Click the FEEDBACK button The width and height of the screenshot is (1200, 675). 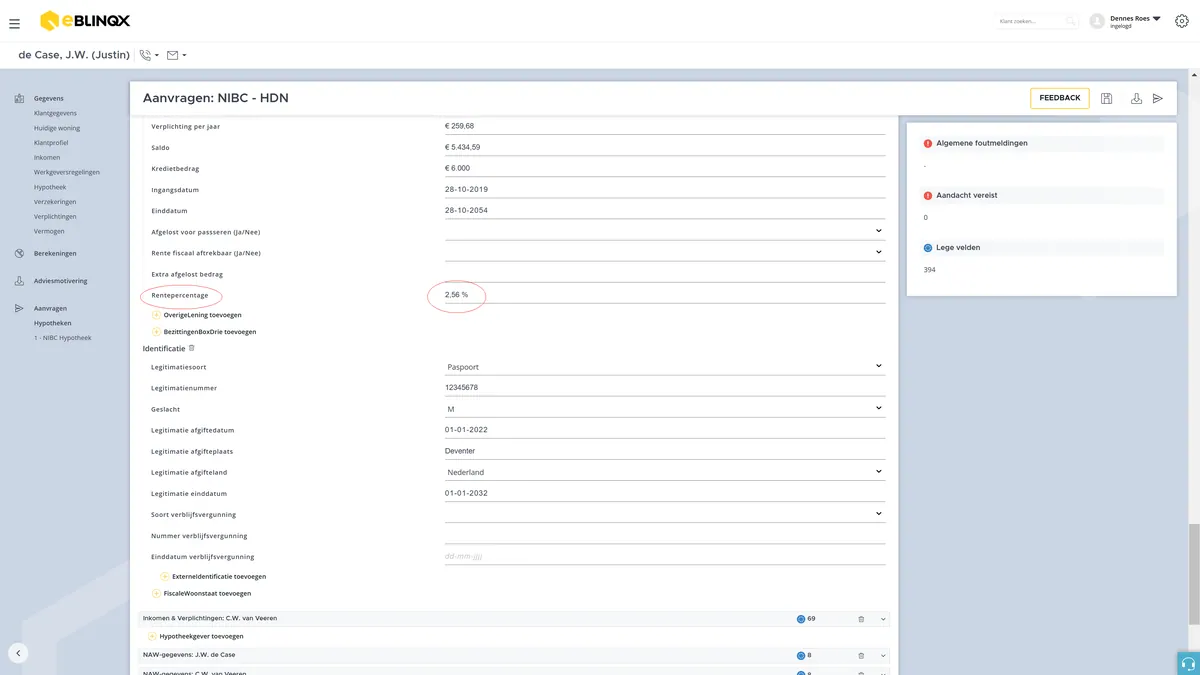coord(1060,98)
